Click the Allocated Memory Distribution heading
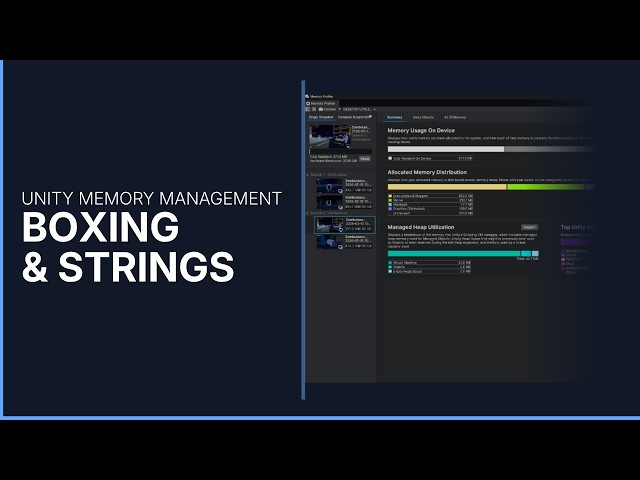 (x=427, y=172)
